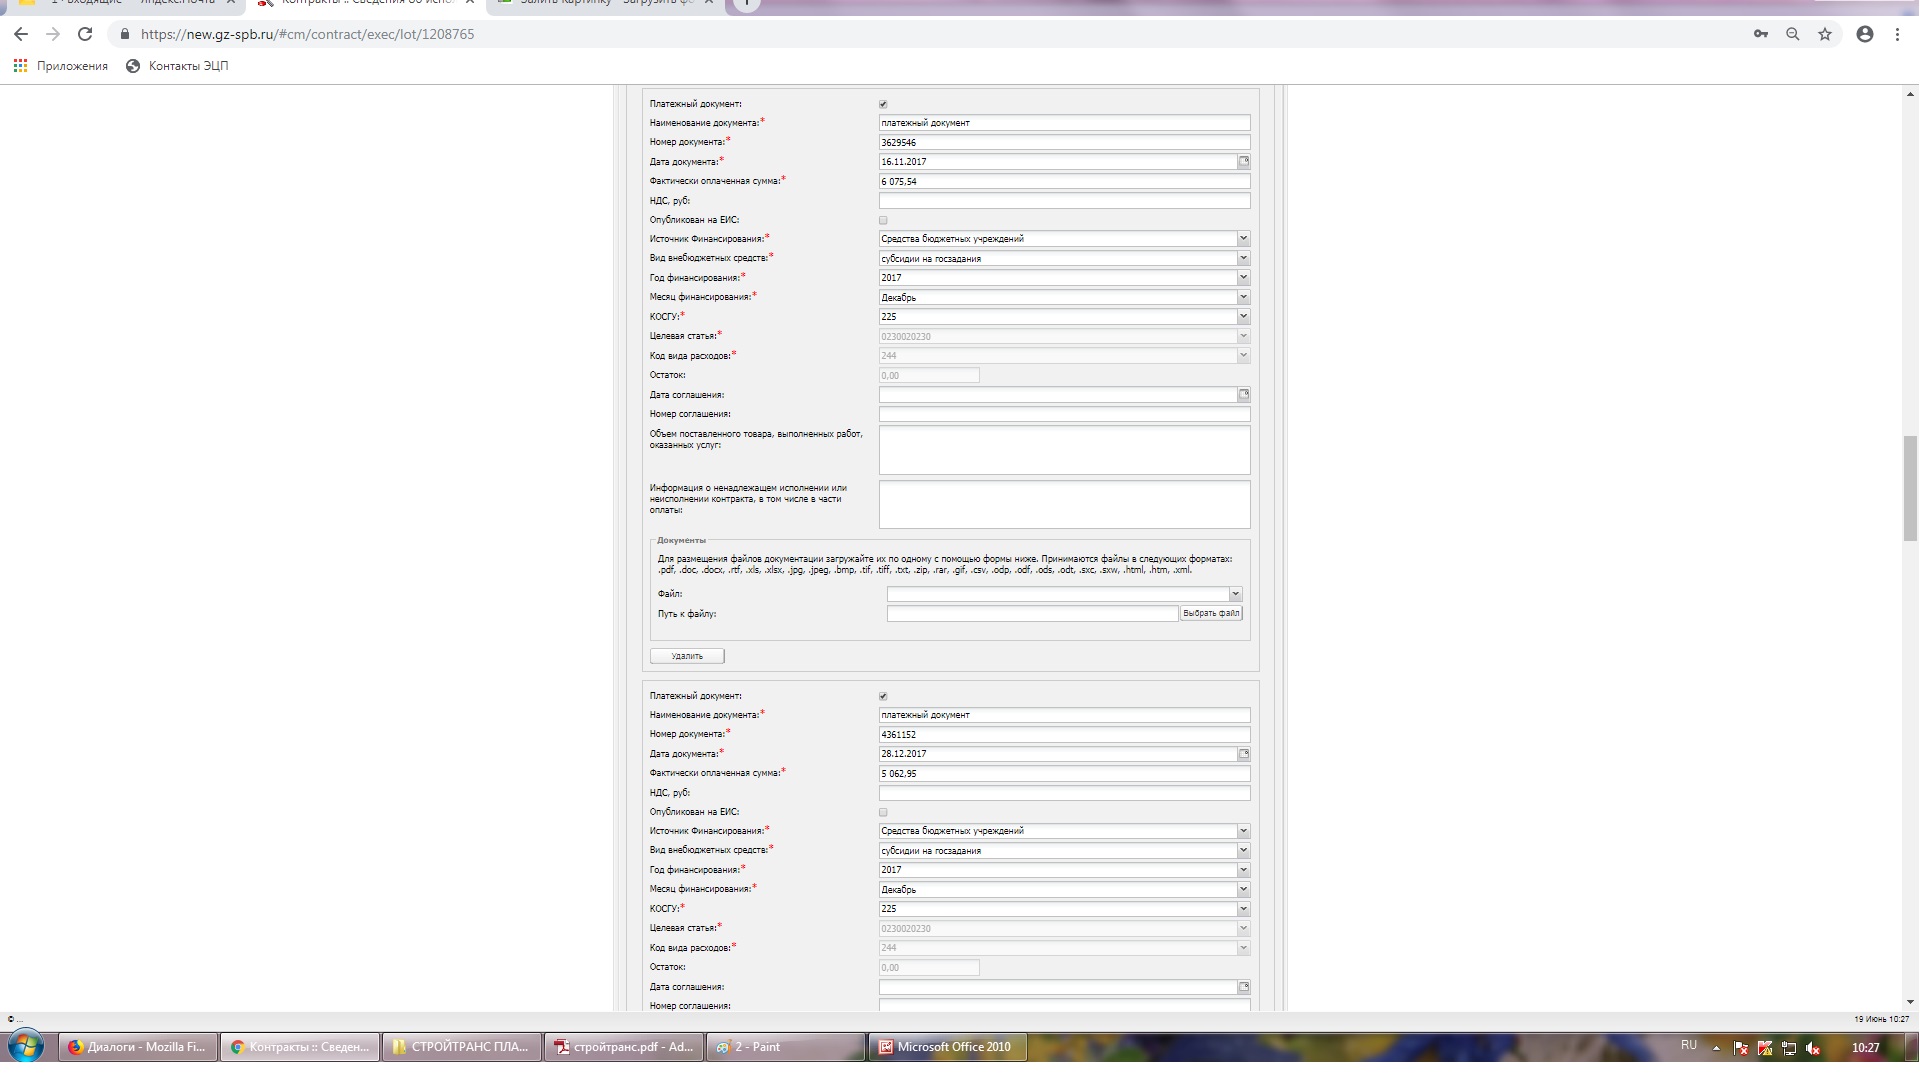Screen dimensions: 1920x1080
Task: Click the browser zoom magnifier icon
Action: click(1793, 34)
